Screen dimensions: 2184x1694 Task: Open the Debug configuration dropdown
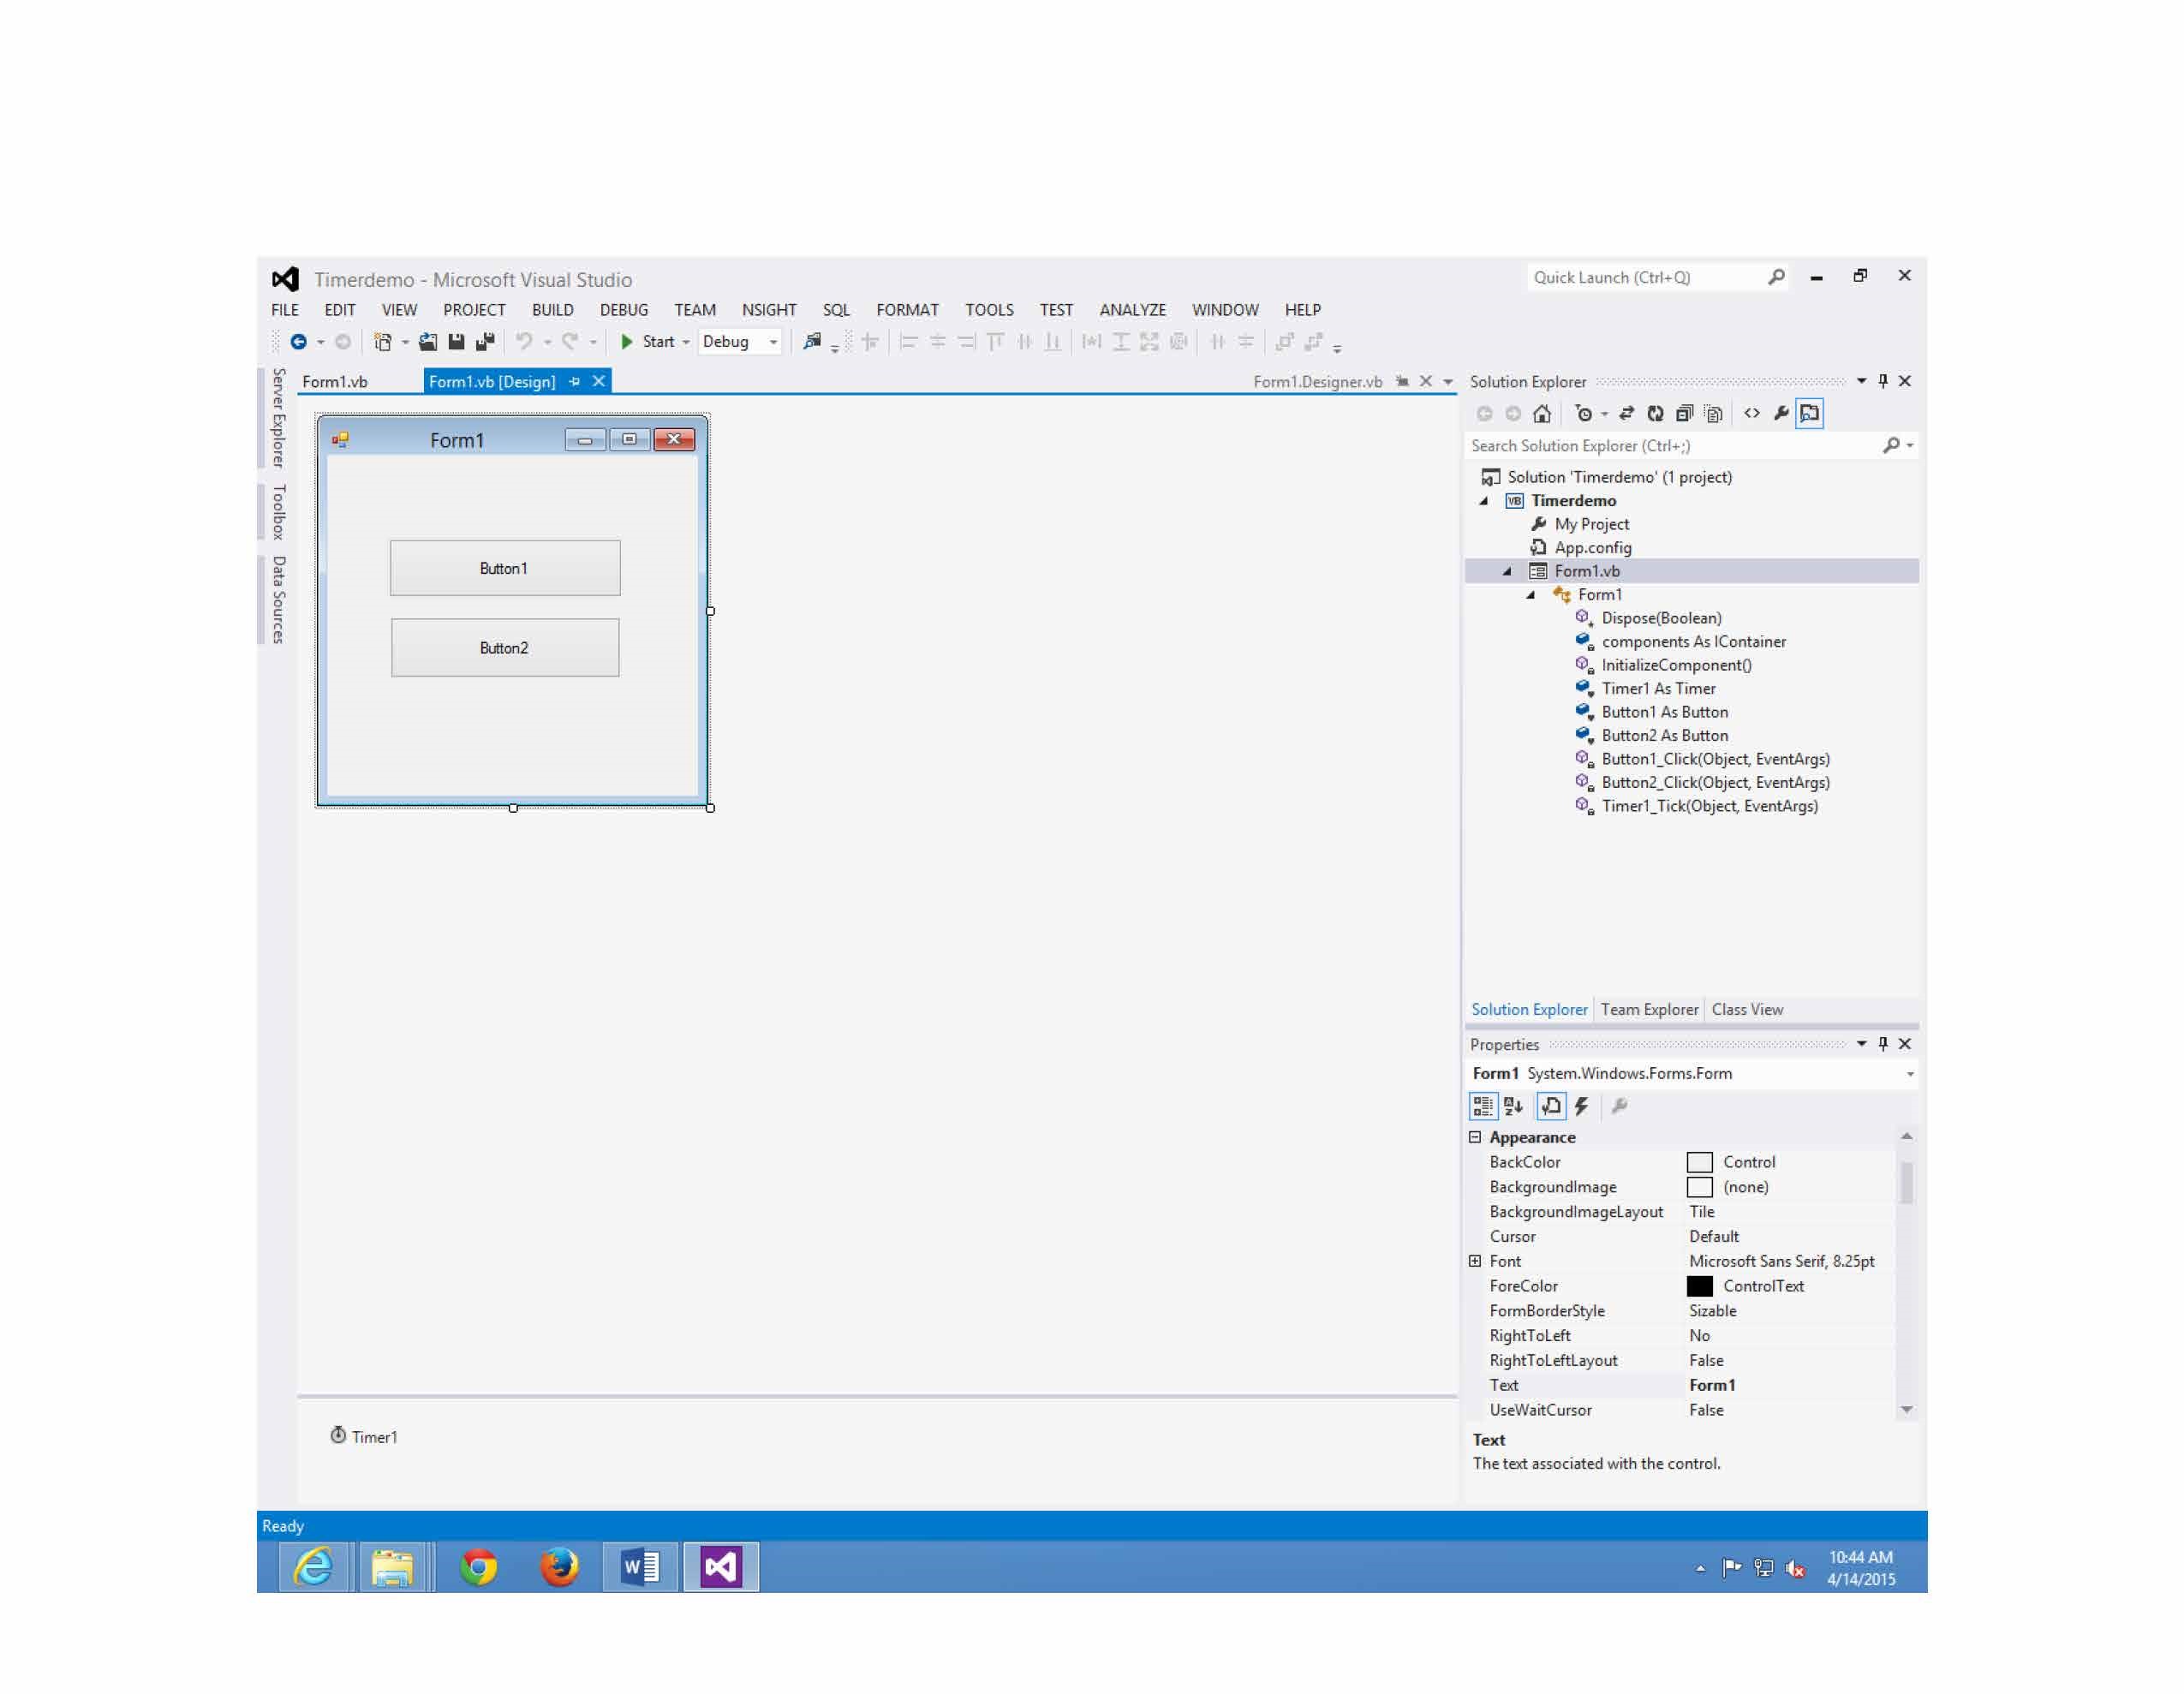point(773,342)
